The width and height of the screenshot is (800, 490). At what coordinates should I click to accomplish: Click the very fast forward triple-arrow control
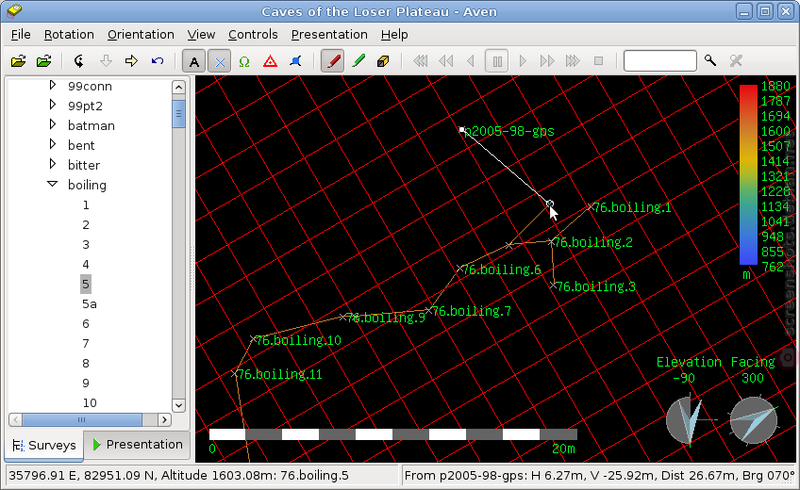click(x=572, y=61)
